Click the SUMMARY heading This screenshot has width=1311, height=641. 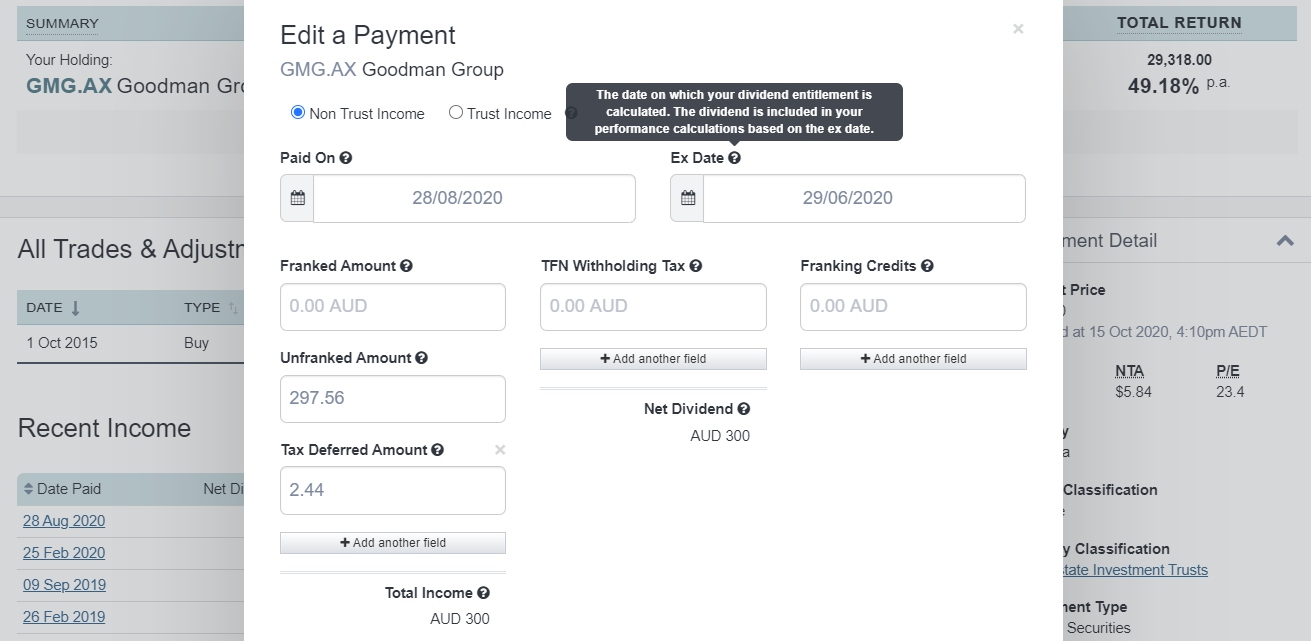[x=62, y=24]
